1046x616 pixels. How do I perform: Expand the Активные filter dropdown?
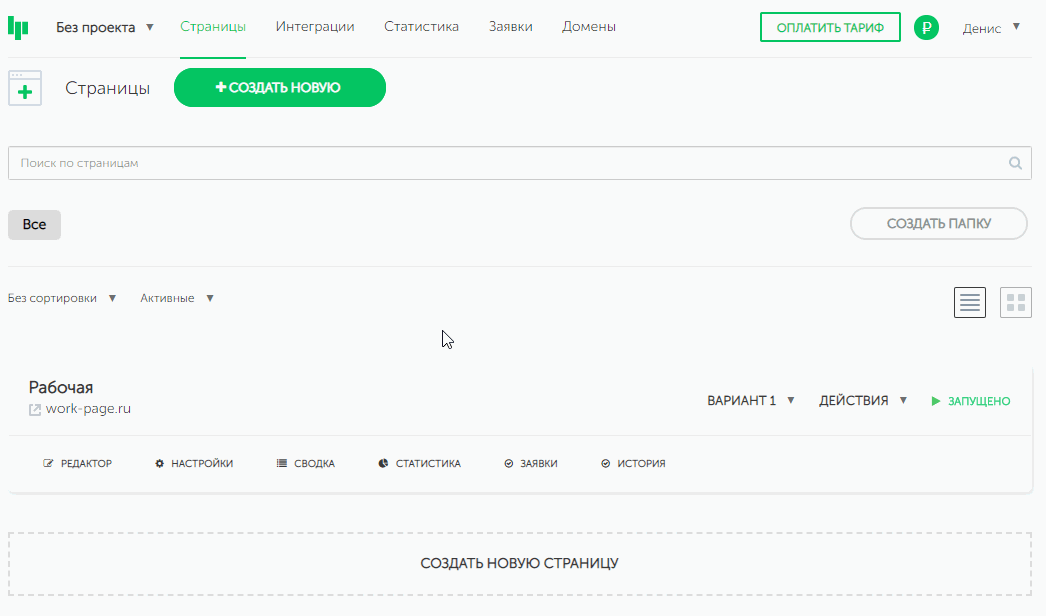pyautogui.click(x=177, y=298)
